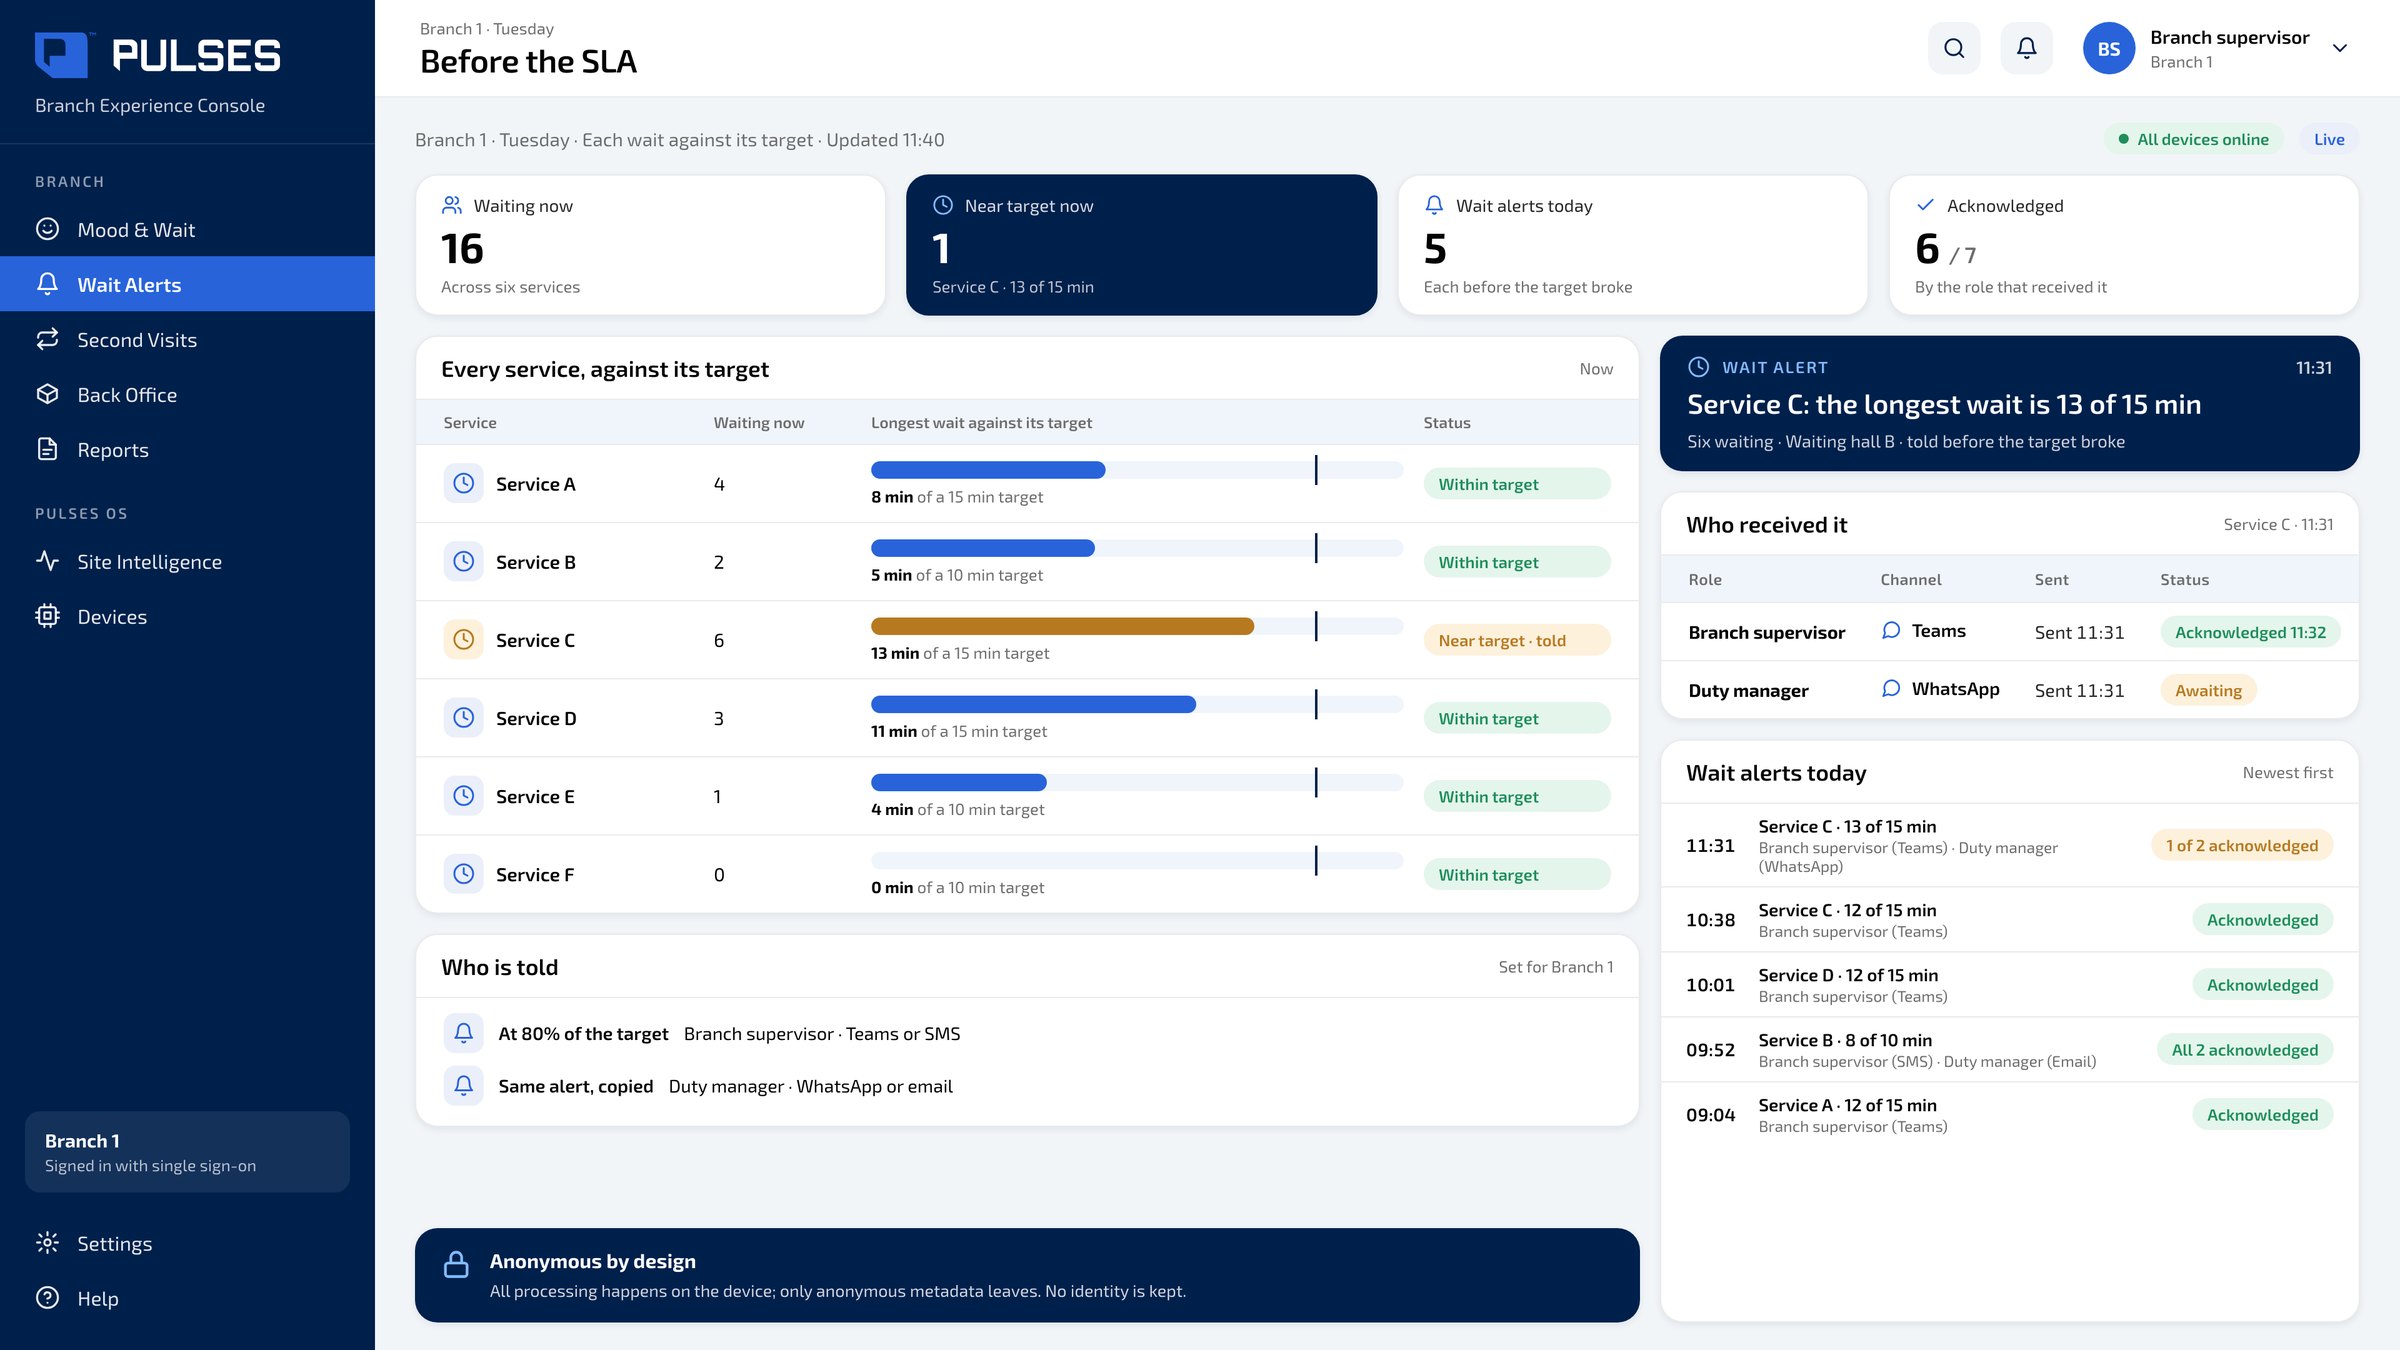
Task: Select Wait Alerts sidebar item
Action: tap(187, 284)
